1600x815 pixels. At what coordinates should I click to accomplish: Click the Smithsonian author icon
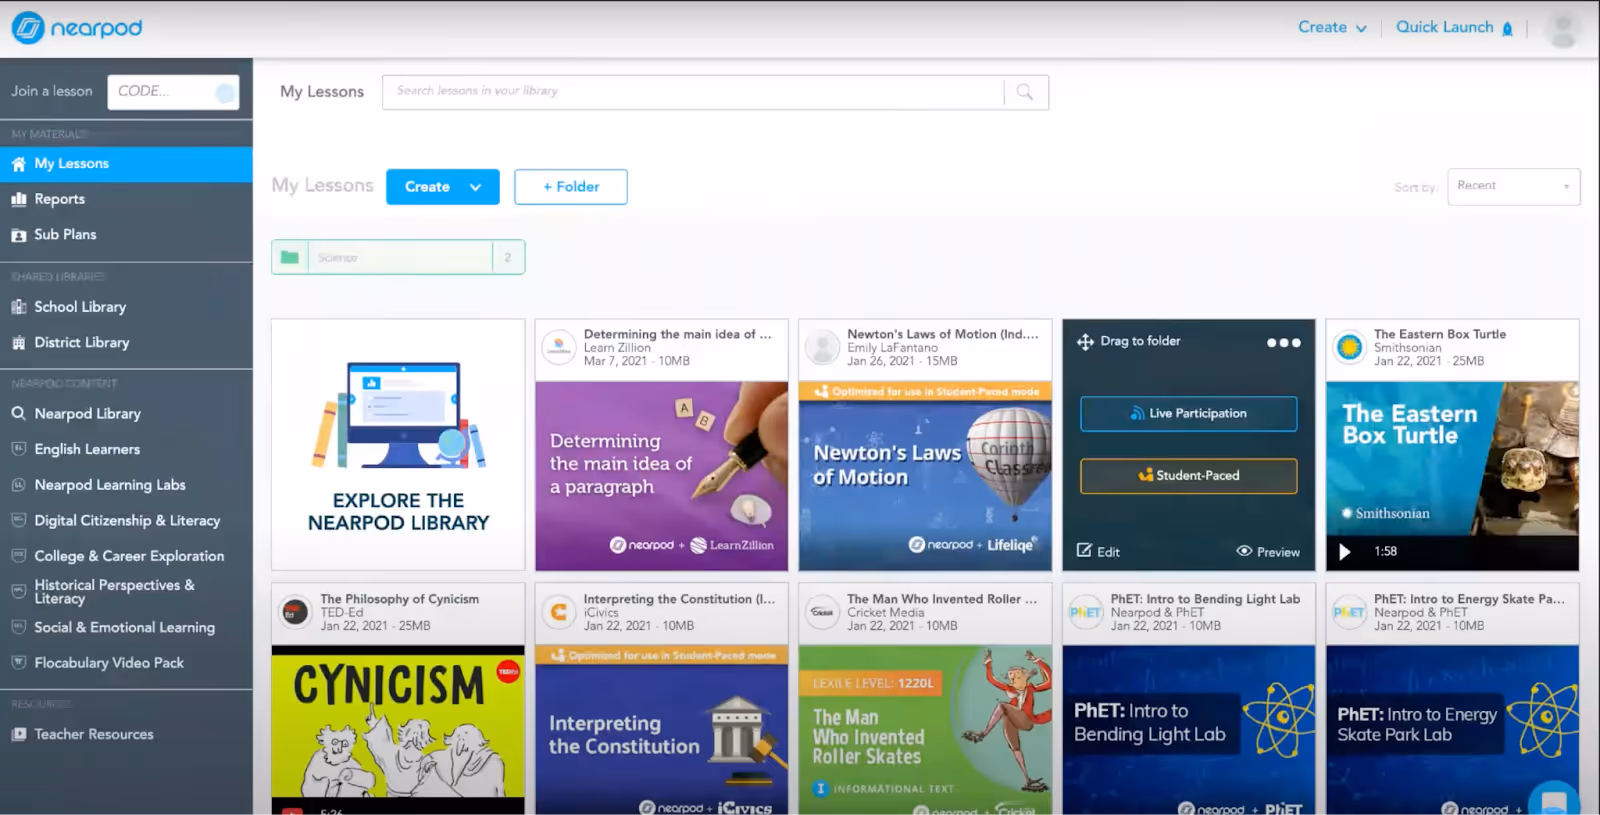click(1350, 347)
